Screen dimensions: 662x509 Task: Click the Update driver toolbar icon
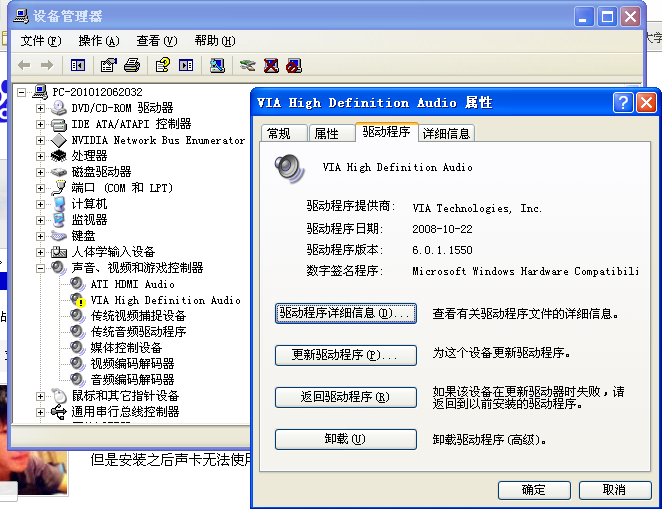pos(247,65)
